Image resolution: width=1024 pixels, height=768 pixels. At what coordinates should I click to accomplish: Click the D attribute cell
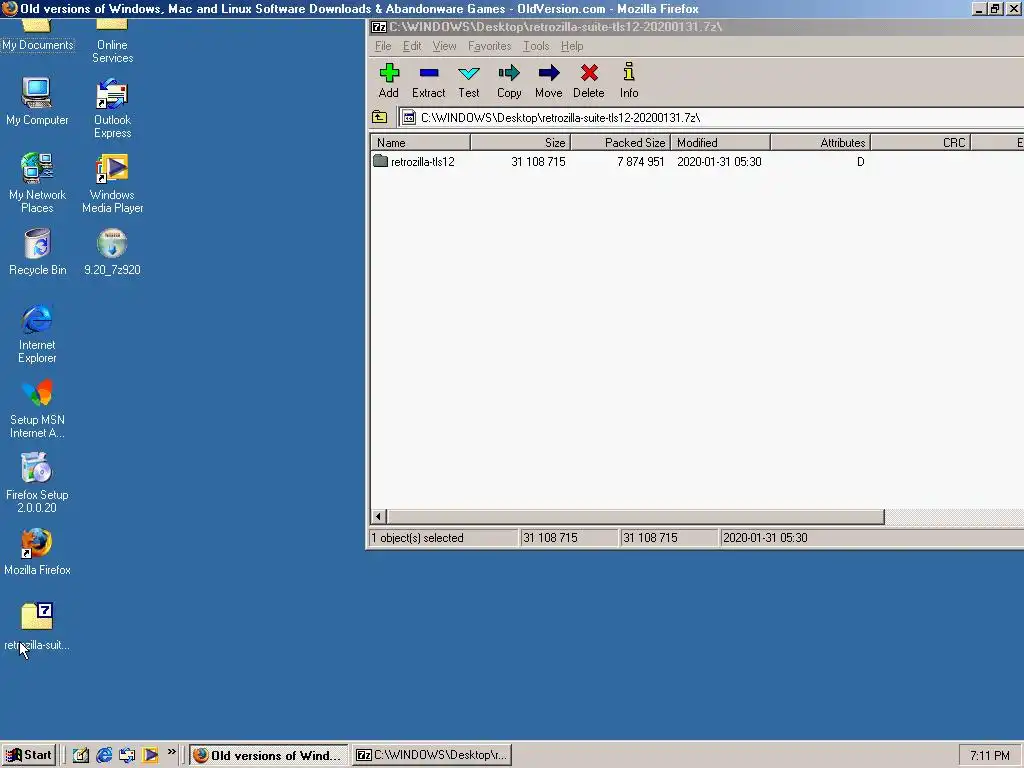(x=861, y=162)
